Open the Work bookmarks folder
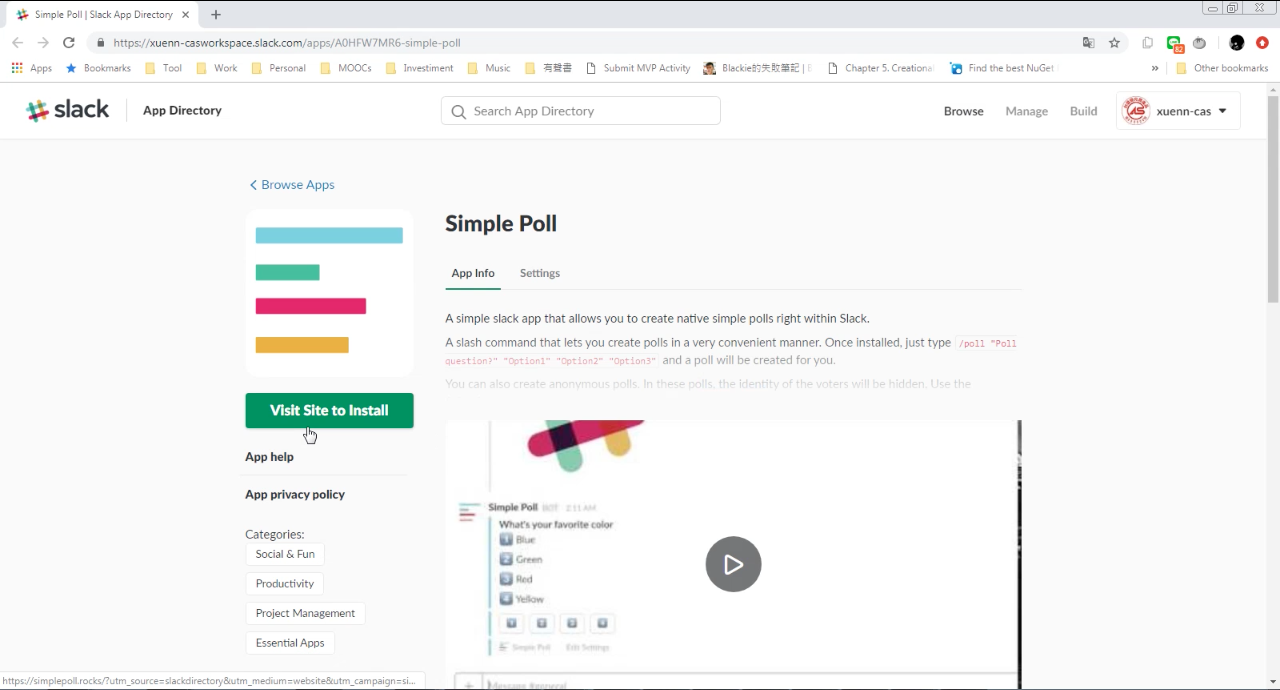Viewport: 1280px width, 690px height. tap(217, 68)
